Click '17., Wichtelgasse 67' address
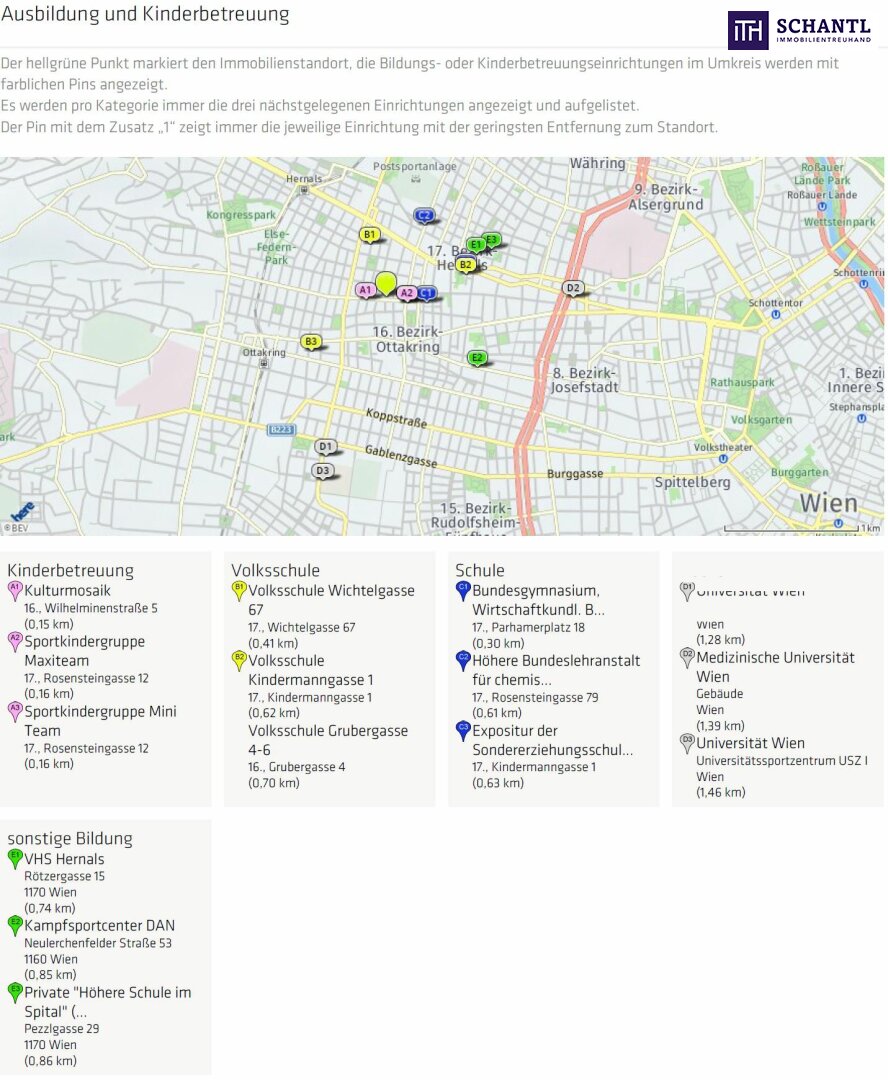The width and height of the screenshot is (888, 1080). pyautogui.click(x=302, y=627)
